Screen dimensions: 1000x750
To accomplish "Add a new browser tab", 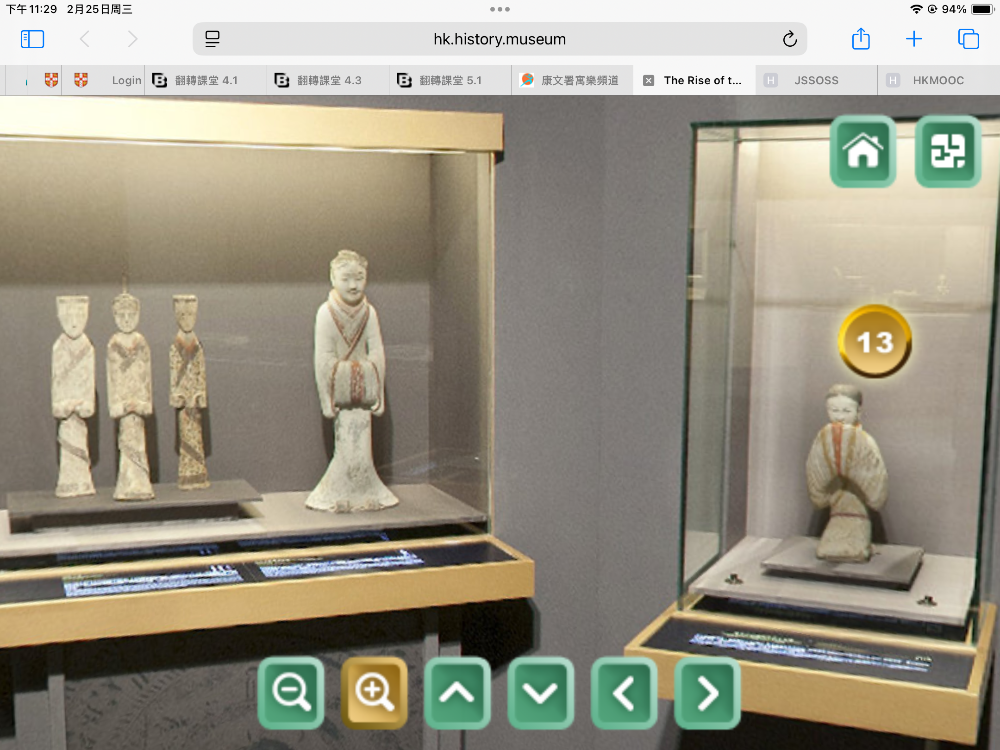I will [914, 39].
